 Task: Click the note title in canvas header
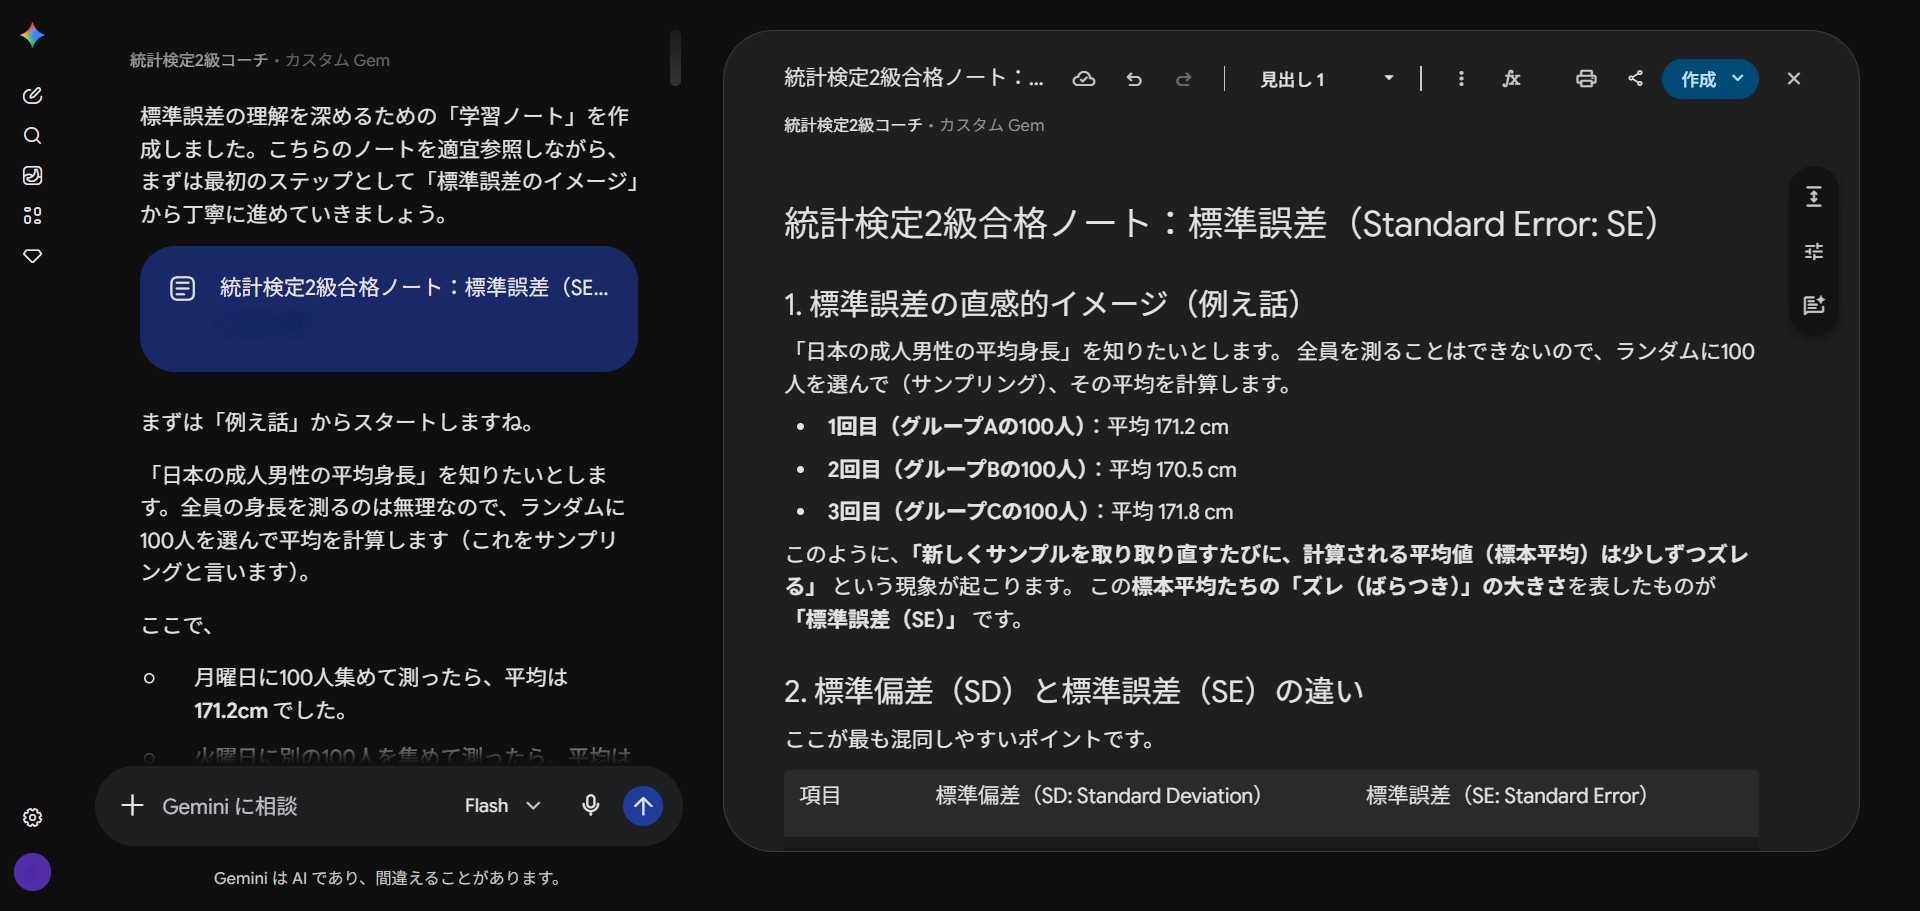point(914,78)
